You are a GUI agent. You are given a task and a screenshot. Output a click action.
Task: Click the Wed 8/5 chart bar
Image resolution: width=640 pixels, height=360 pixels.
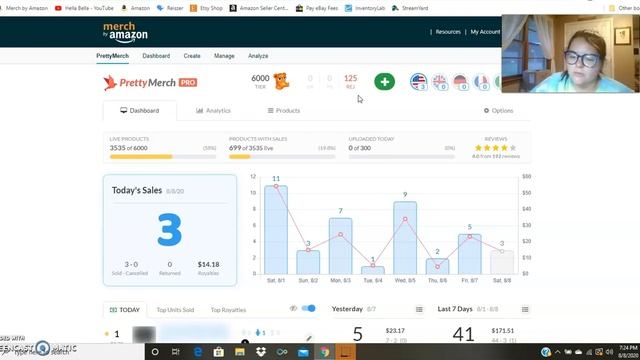(x=405, y=238)
